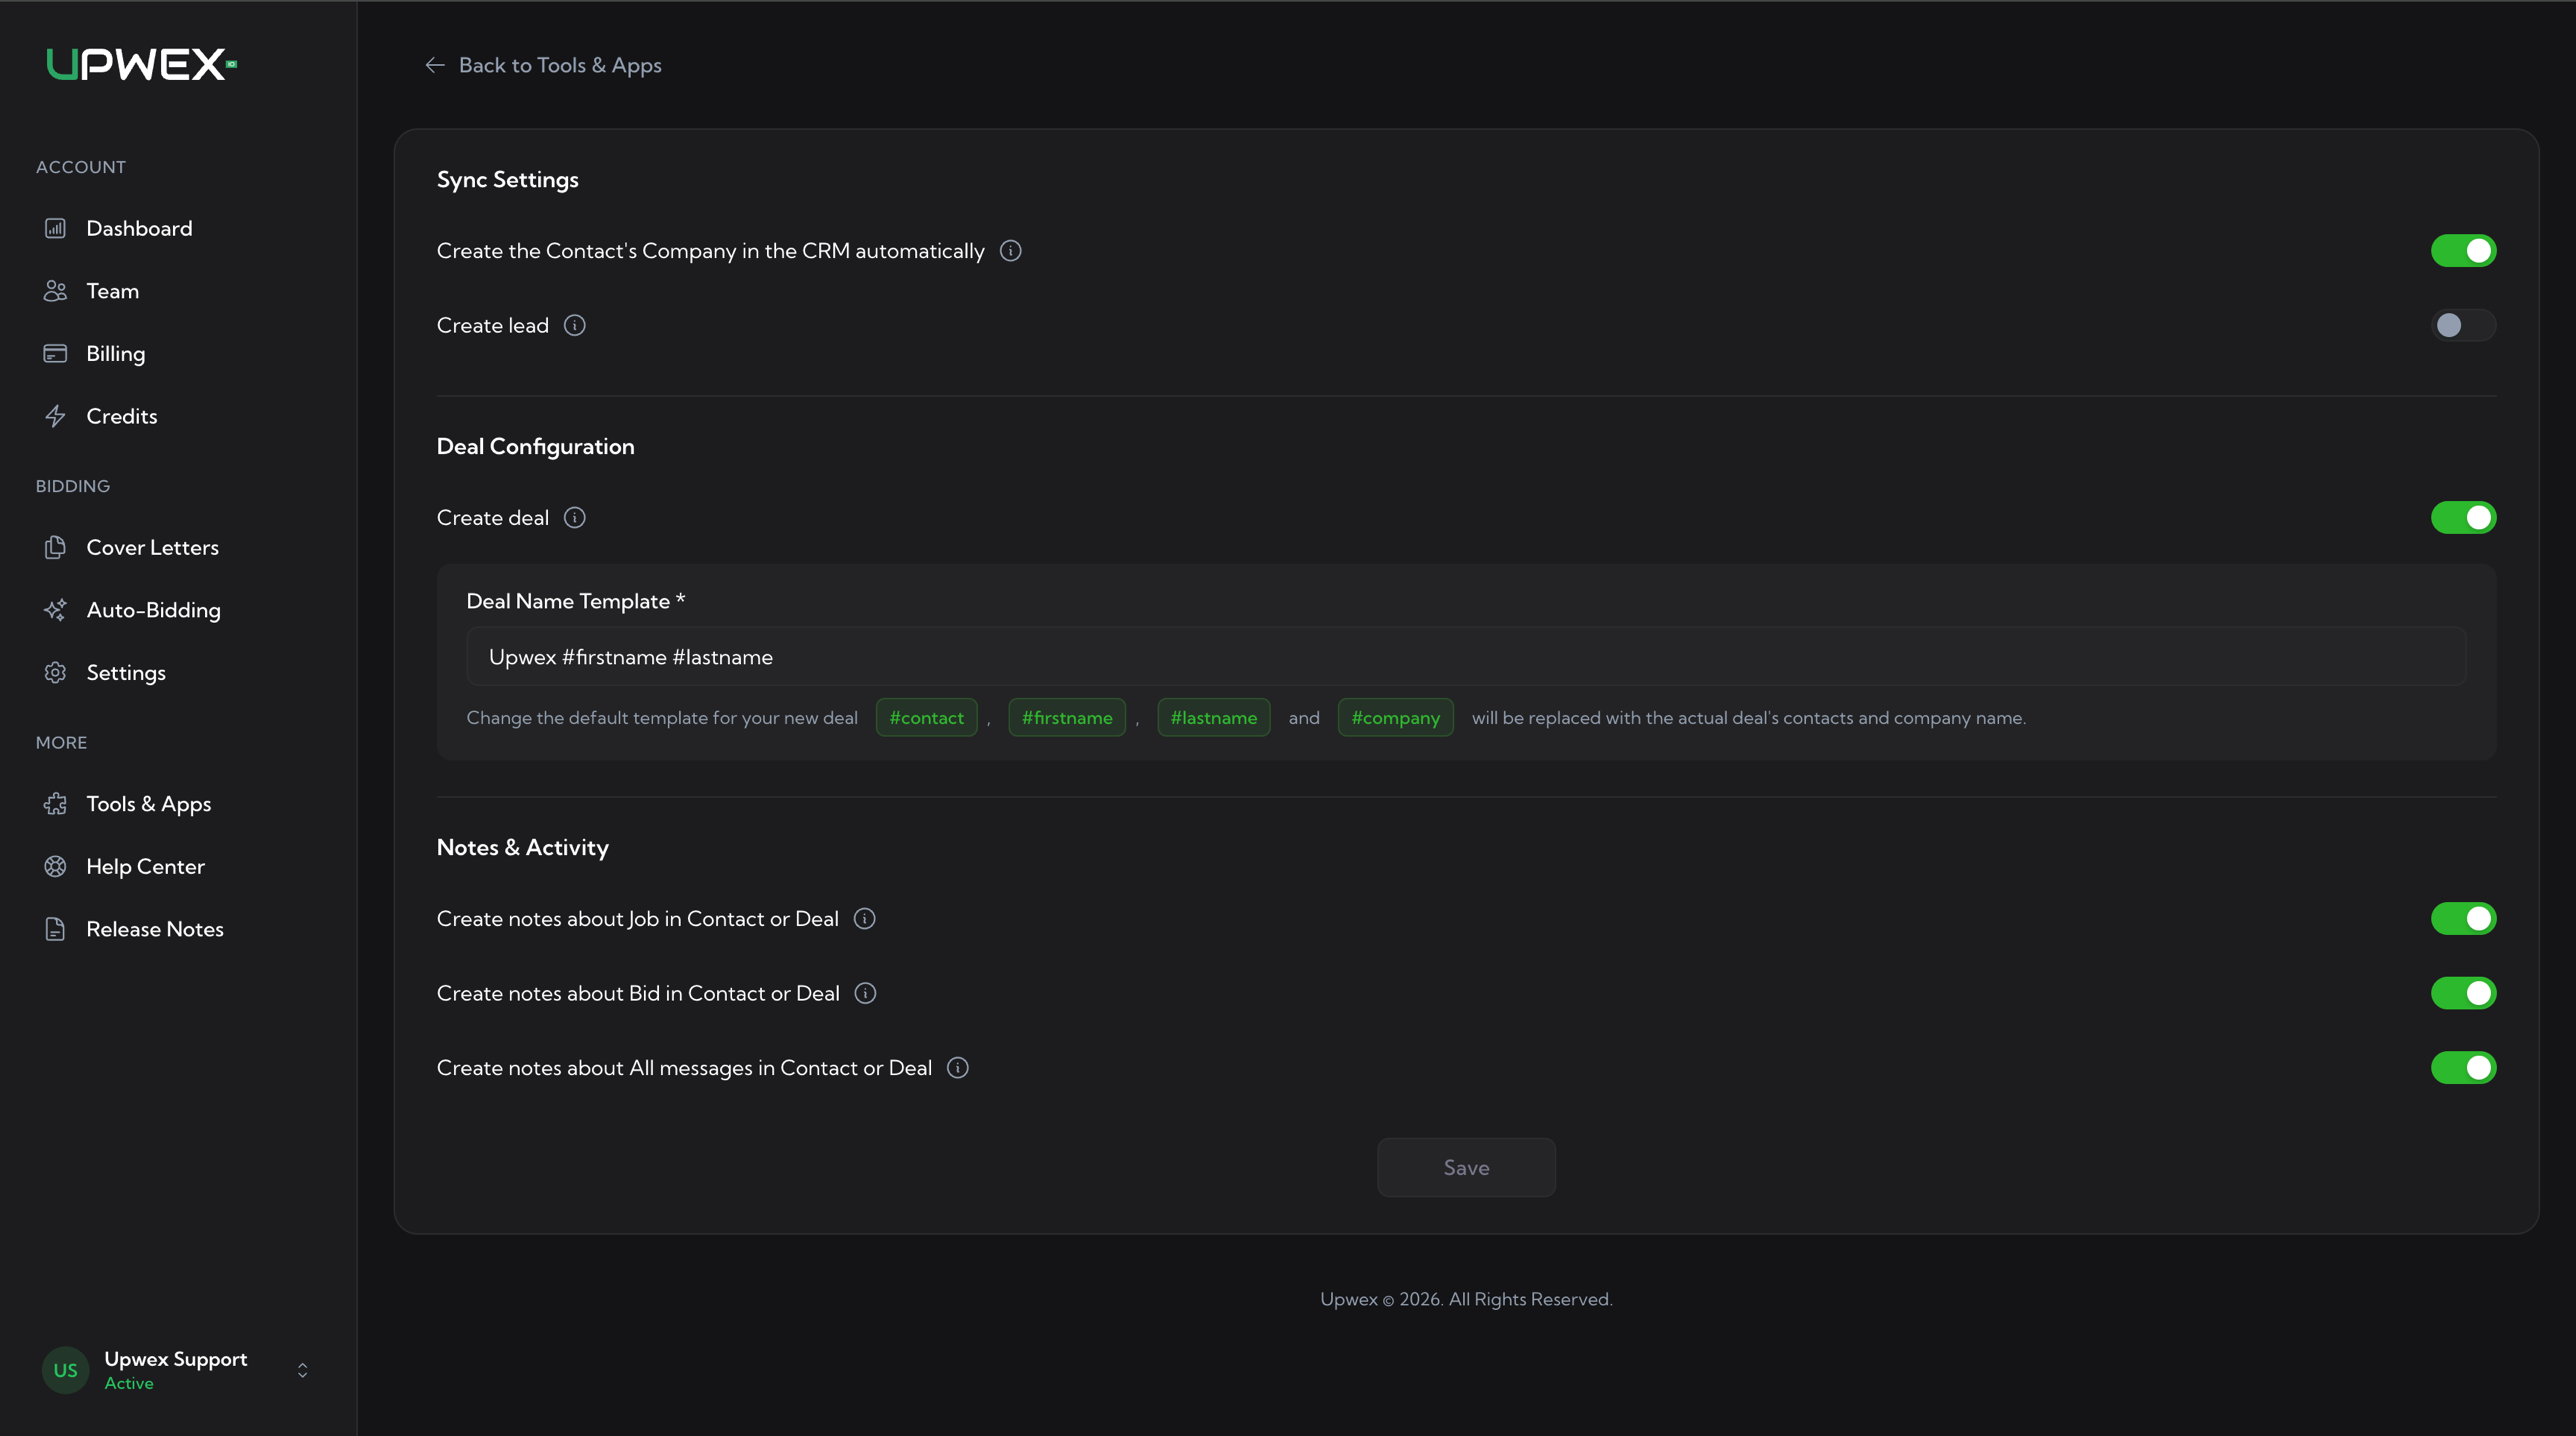2576x1436 pixels.
Task: Enable the Create lead toggle
Action: [2463, 325]
